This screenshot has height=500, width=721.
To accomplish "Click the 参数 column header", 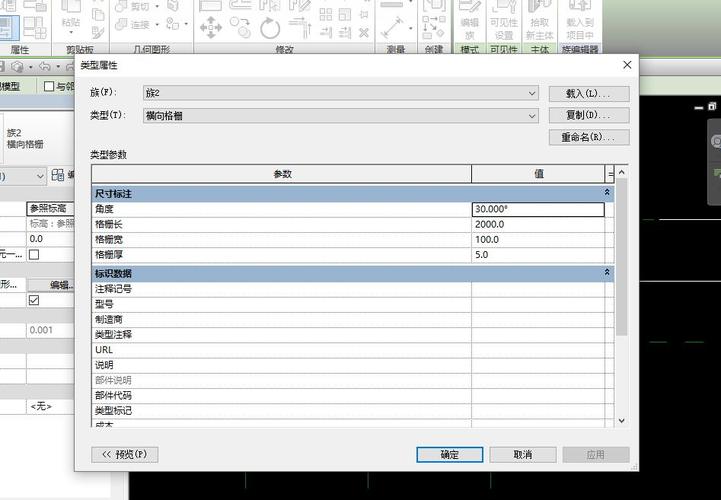I will coord(282,174).
